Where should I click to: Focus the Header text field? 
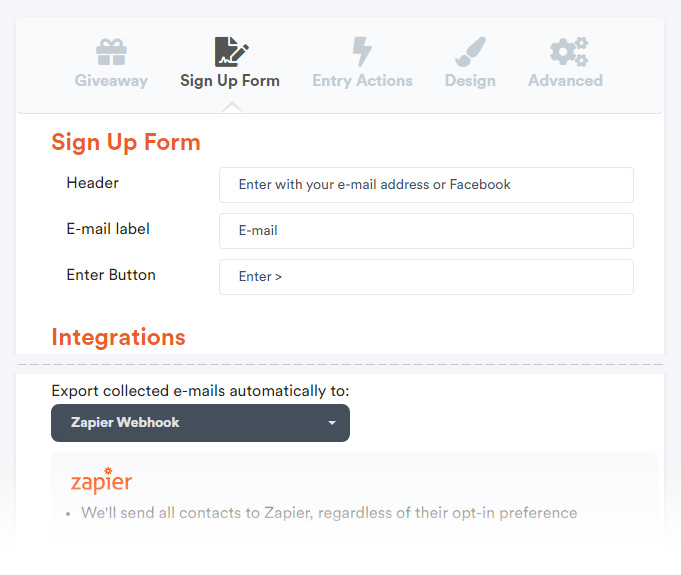[x=426, y=185]
